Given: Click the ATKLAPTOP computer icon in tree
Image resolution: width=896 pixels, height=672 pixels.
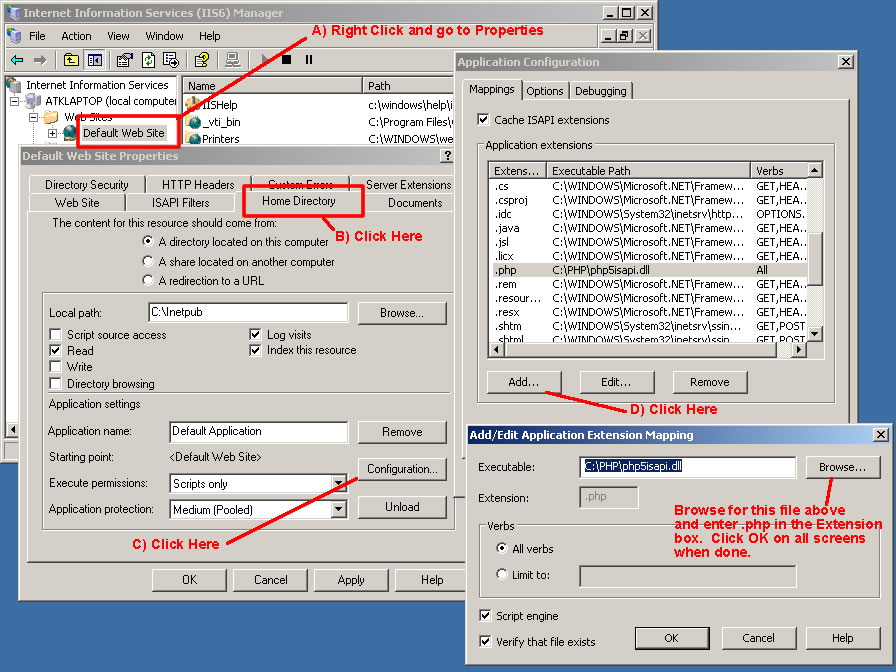Looking at the screenshot, I should coord(33,101).
